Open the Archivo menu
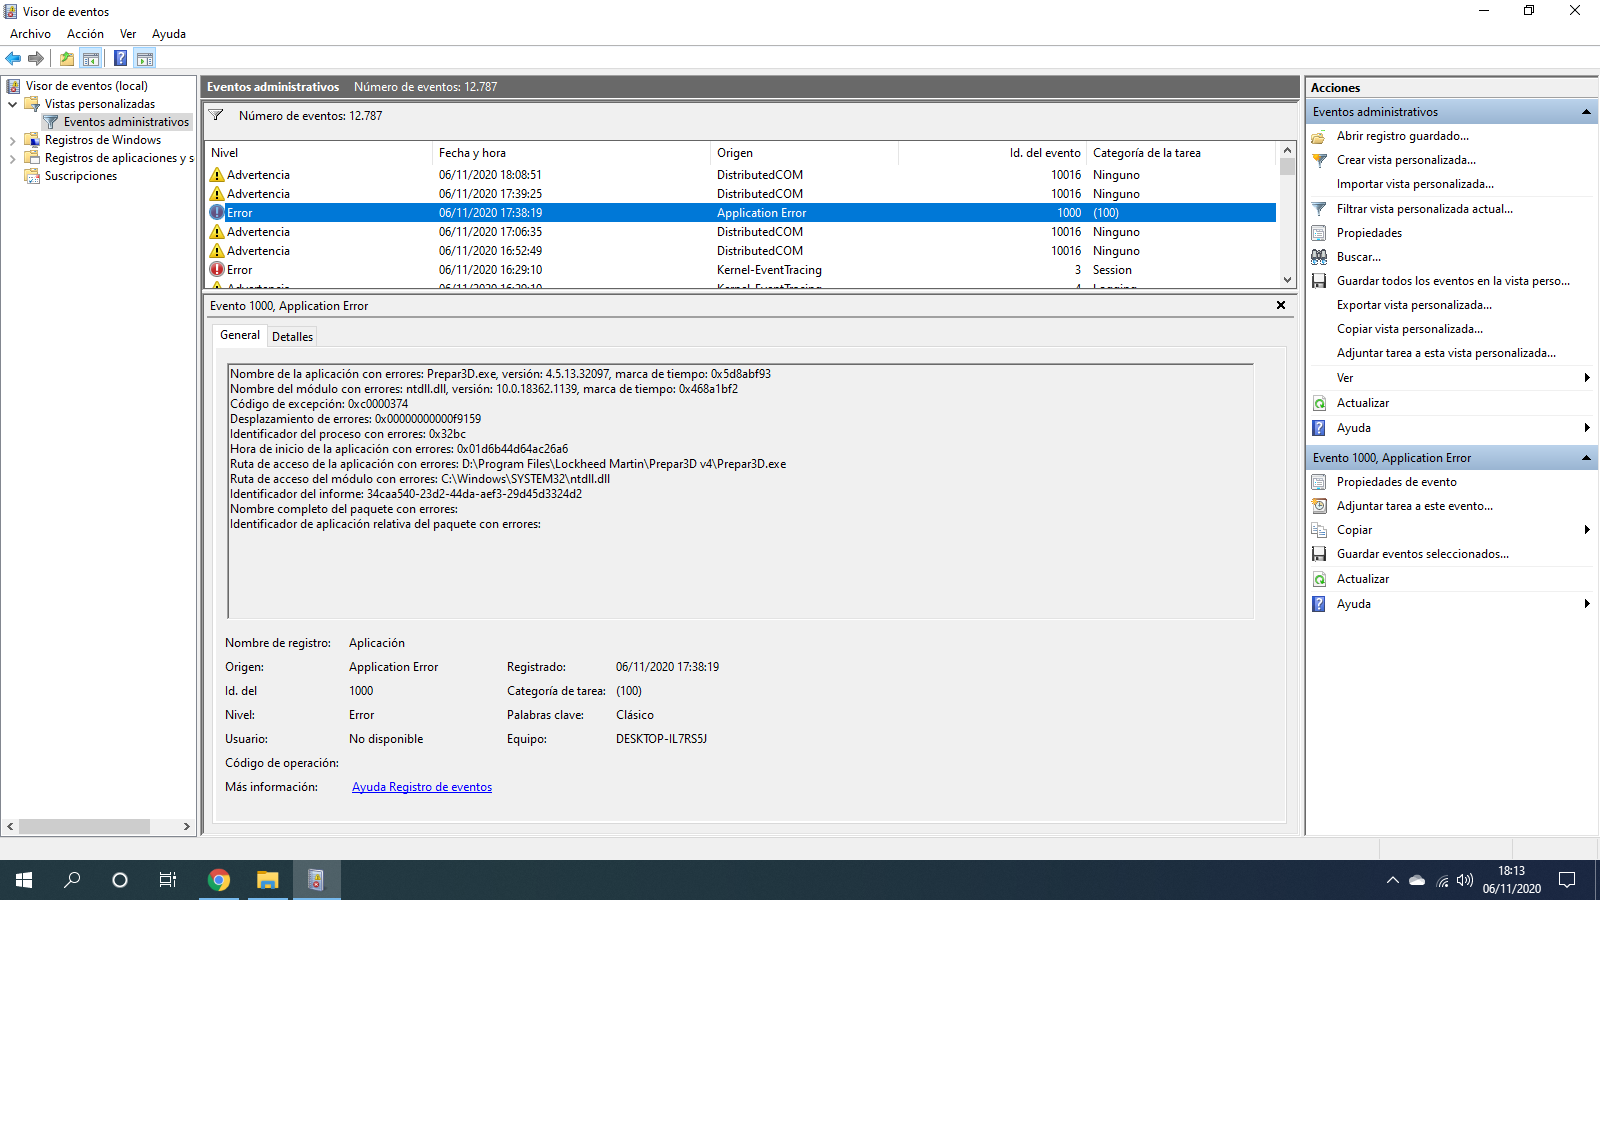Viewport: 1600px width, 1140px height. tap(30, 34)
